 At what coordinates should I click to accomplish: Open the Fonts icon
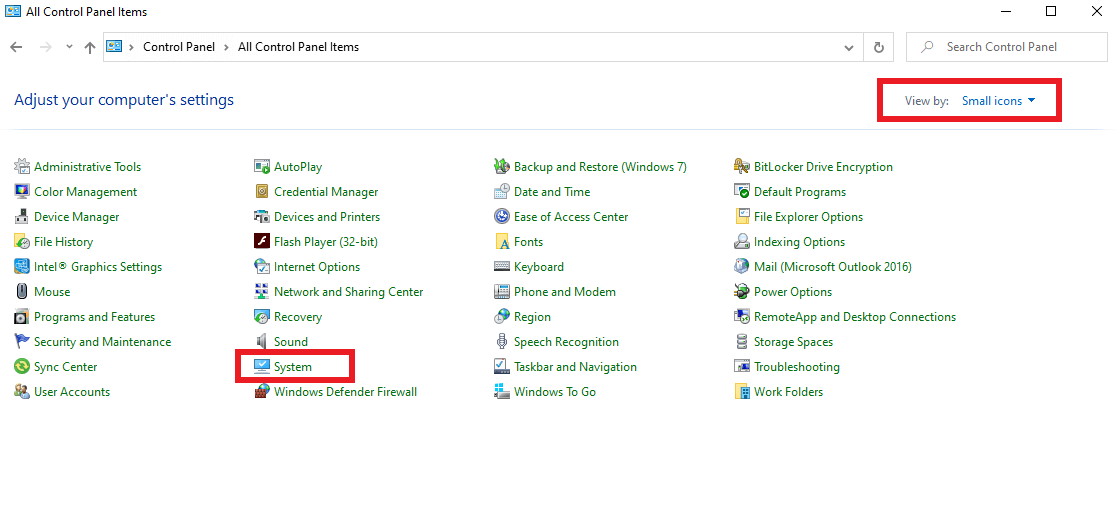click(x=502, y=242)
